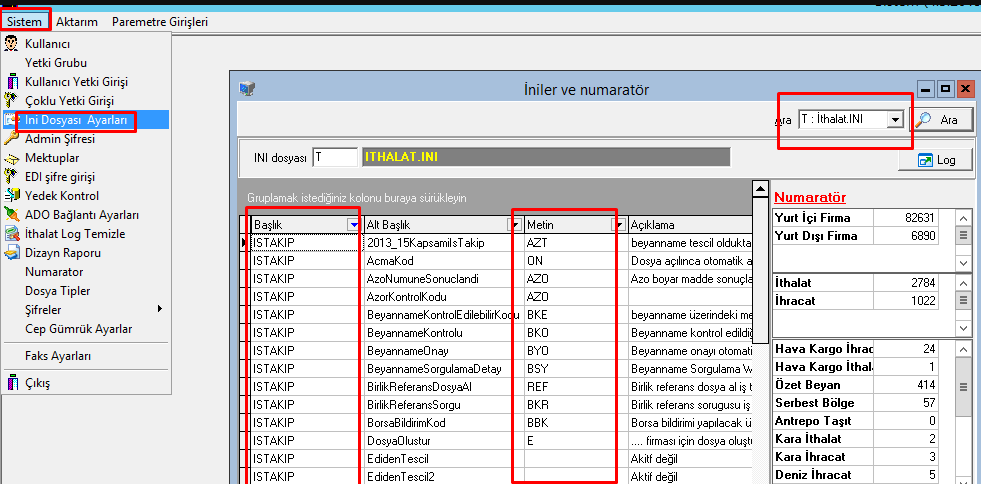The image size is (981, 484).
Task: Open the Aktarım menu
Action: tap(78, 21)
